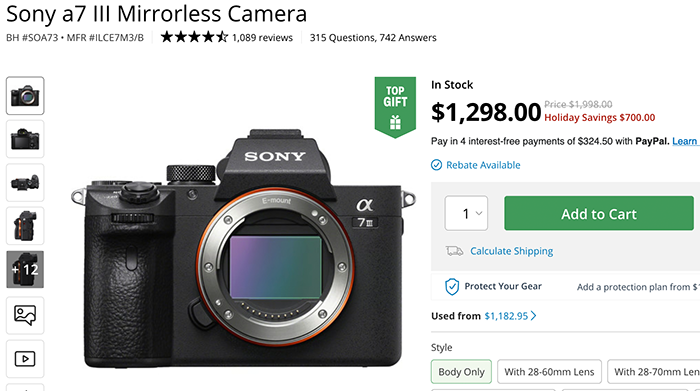Select the With 28-70mm Lens style
This screenshot has height=391, width=700.
654,372
